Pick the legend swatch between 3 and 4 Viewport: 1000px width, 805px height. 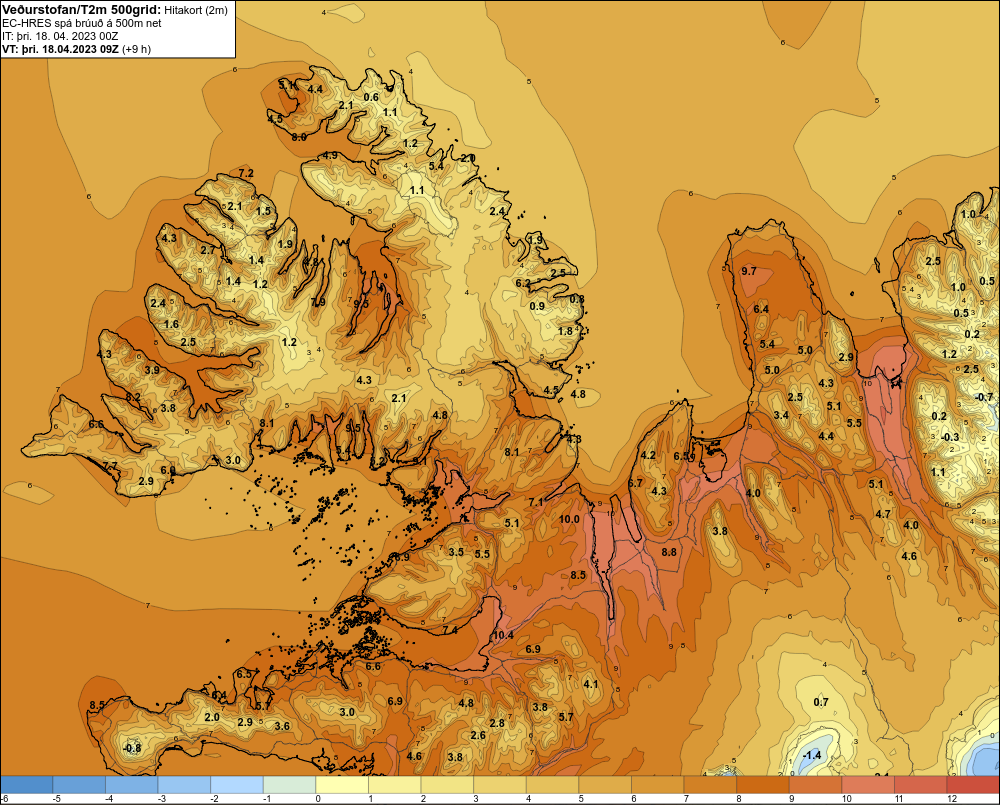pyautogui.click(x=500, y=785)
